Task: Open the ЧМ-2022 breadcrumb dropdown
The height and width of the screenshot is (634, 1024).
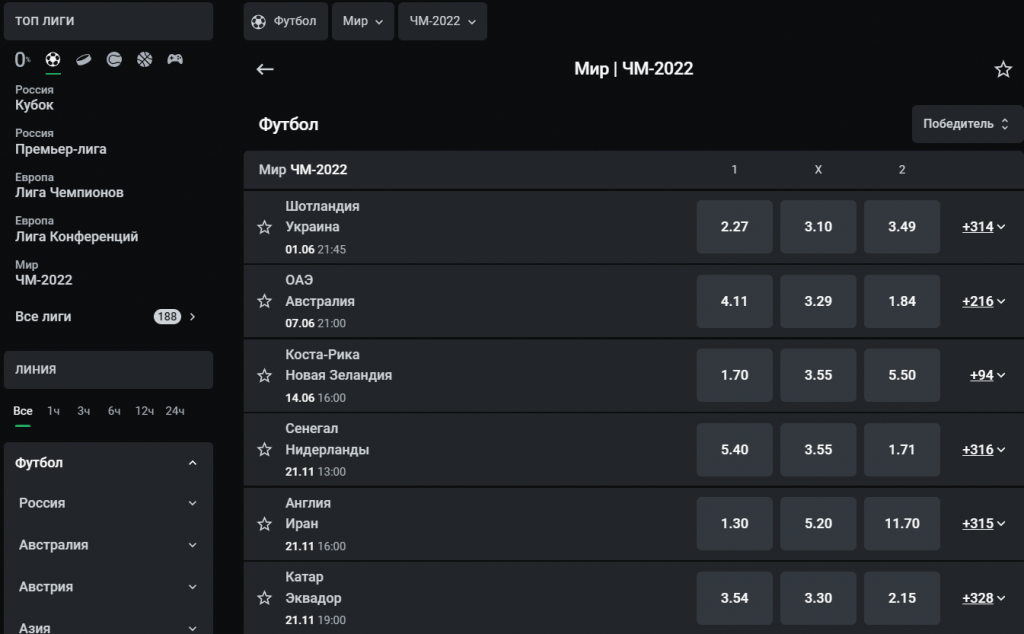Action: click(442, 21)
